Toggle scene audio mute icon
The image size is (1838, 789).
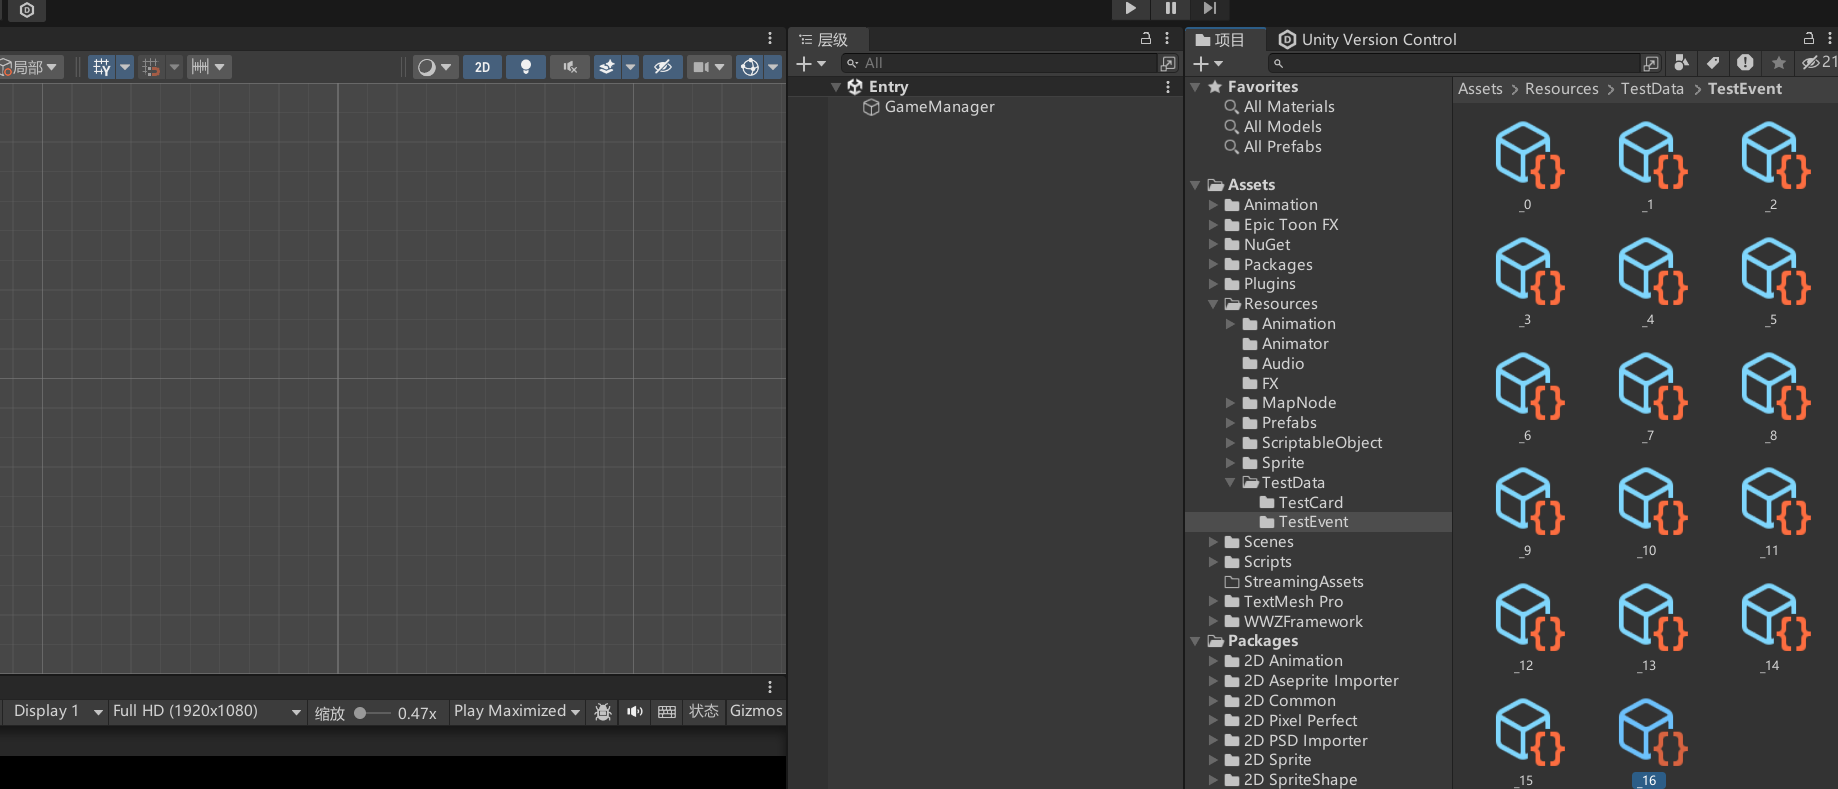point(569,67)
